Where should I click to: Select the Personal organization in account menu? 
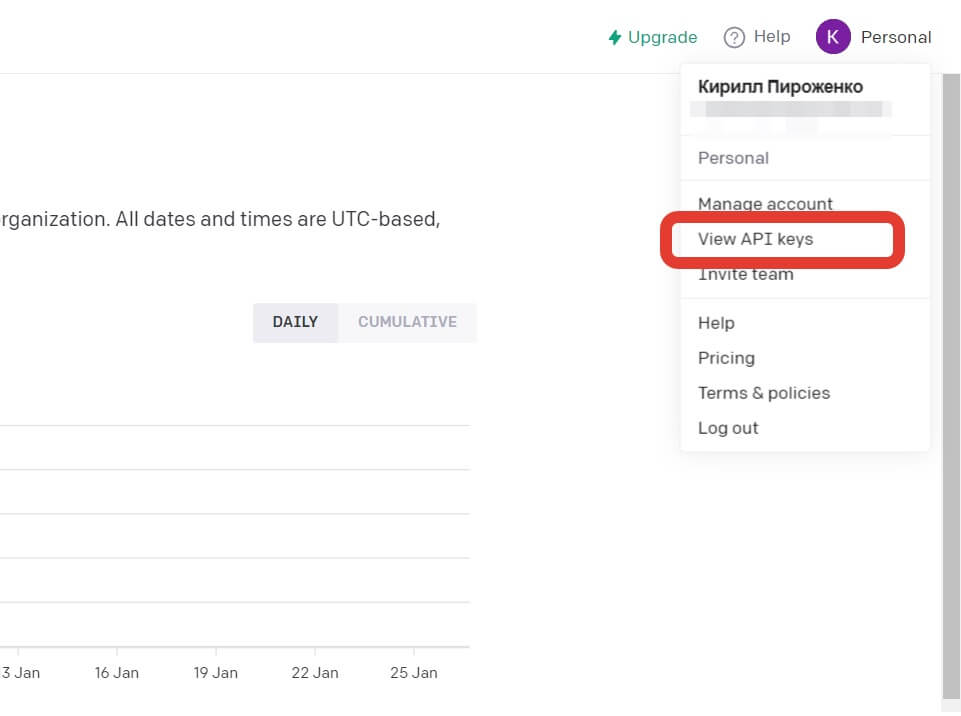[733, 158]
